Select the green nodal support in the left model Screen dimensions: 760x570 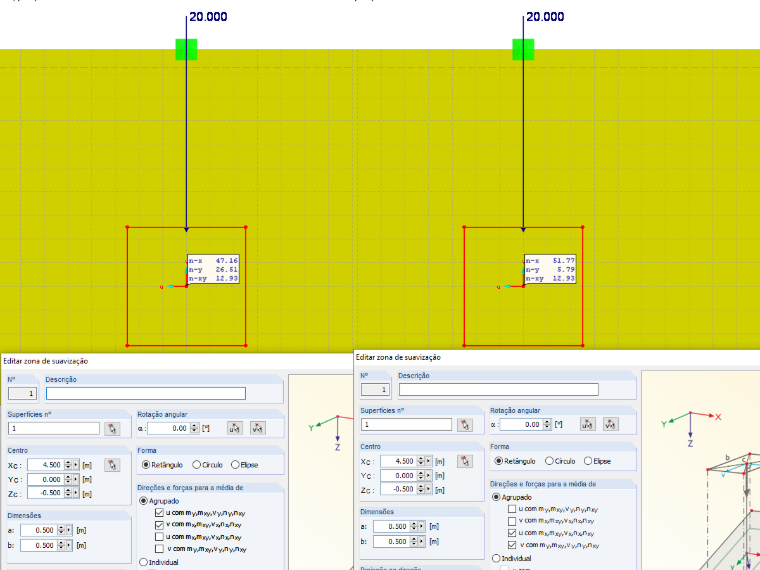point(186,49)
